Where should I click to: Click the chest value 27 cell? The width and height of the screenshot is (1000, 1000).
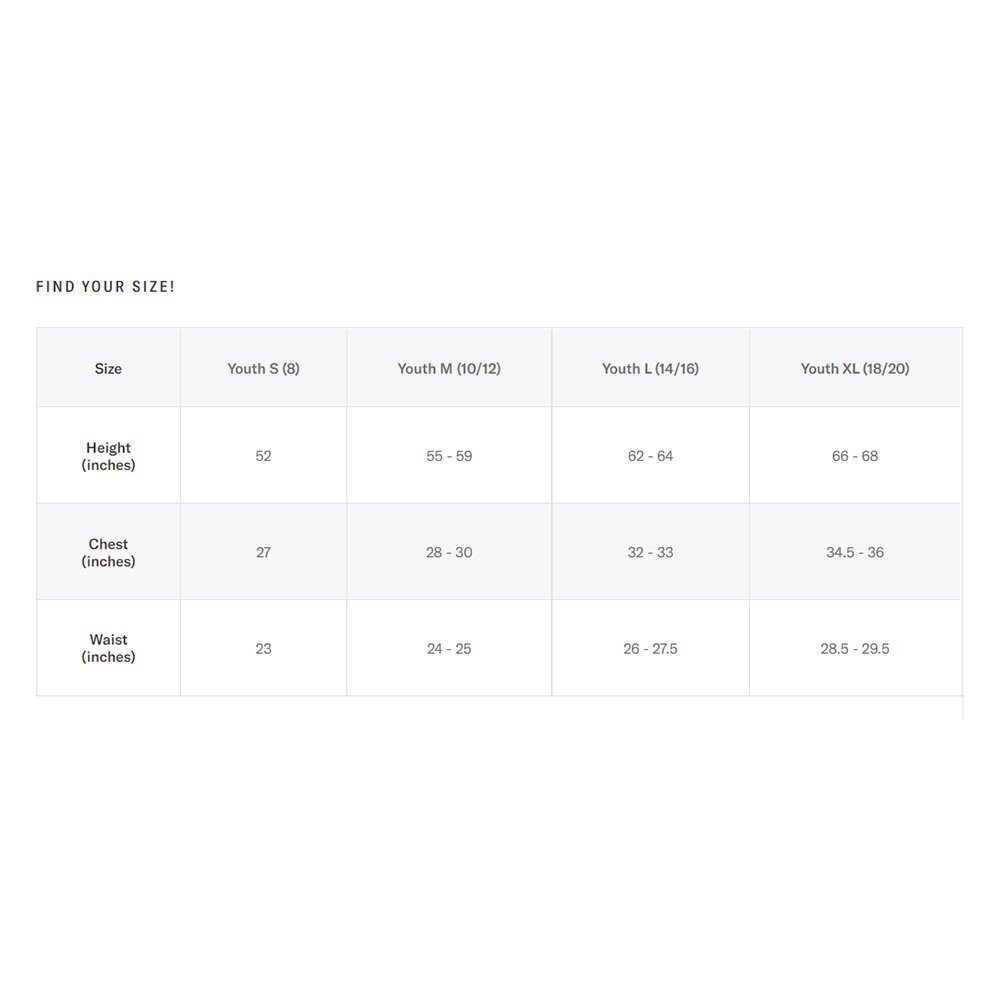click(263, 552)
